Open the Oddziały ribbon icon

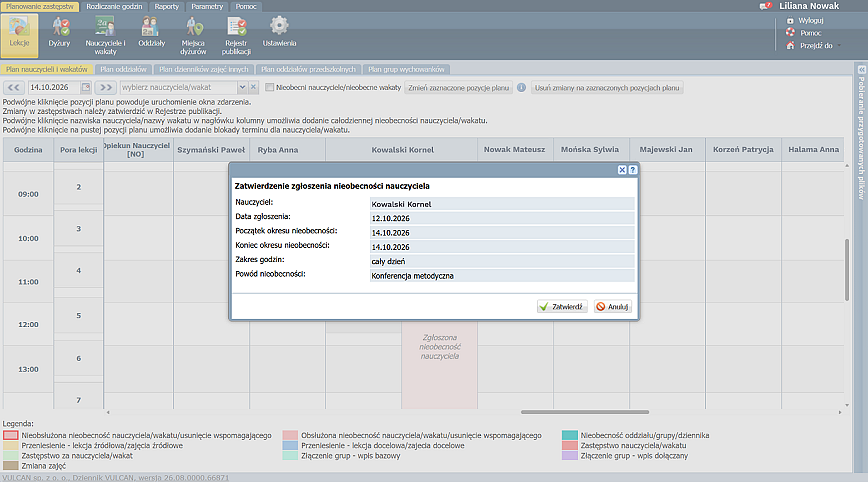click(152, 32)
